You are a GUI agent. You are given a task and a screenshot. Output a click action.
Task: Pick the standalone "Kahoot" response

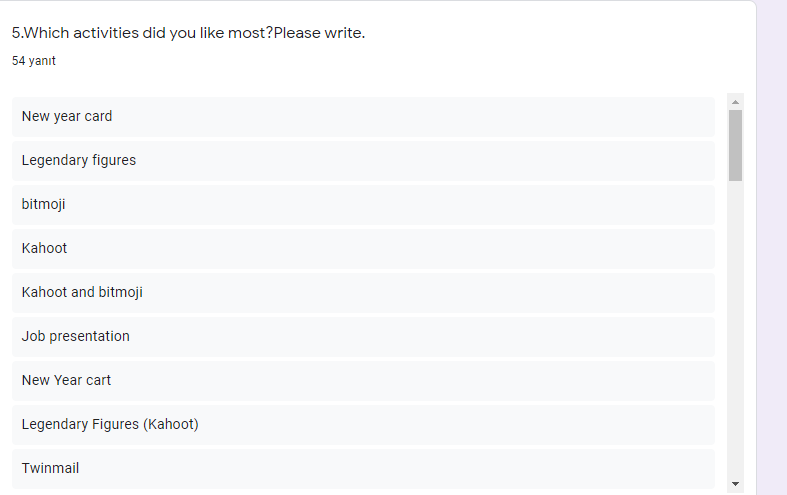[x=45, y=248]
